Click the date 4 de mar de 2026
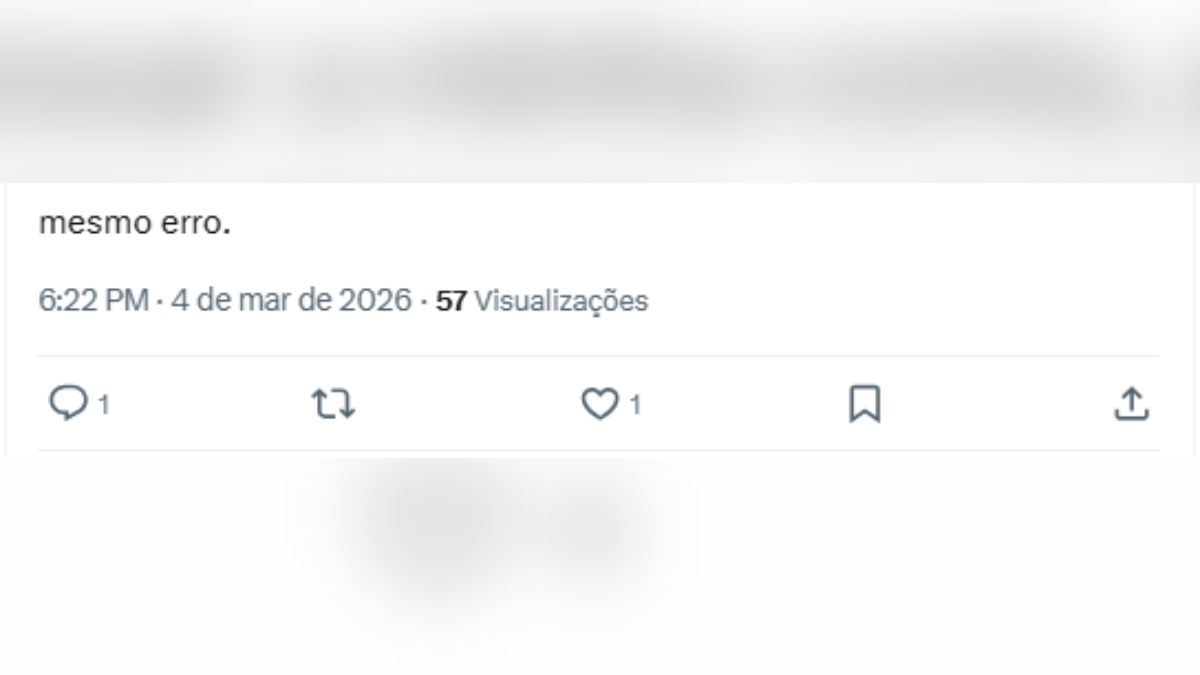The height and width of the screenshot is (675, 1200). pos(291,300)
